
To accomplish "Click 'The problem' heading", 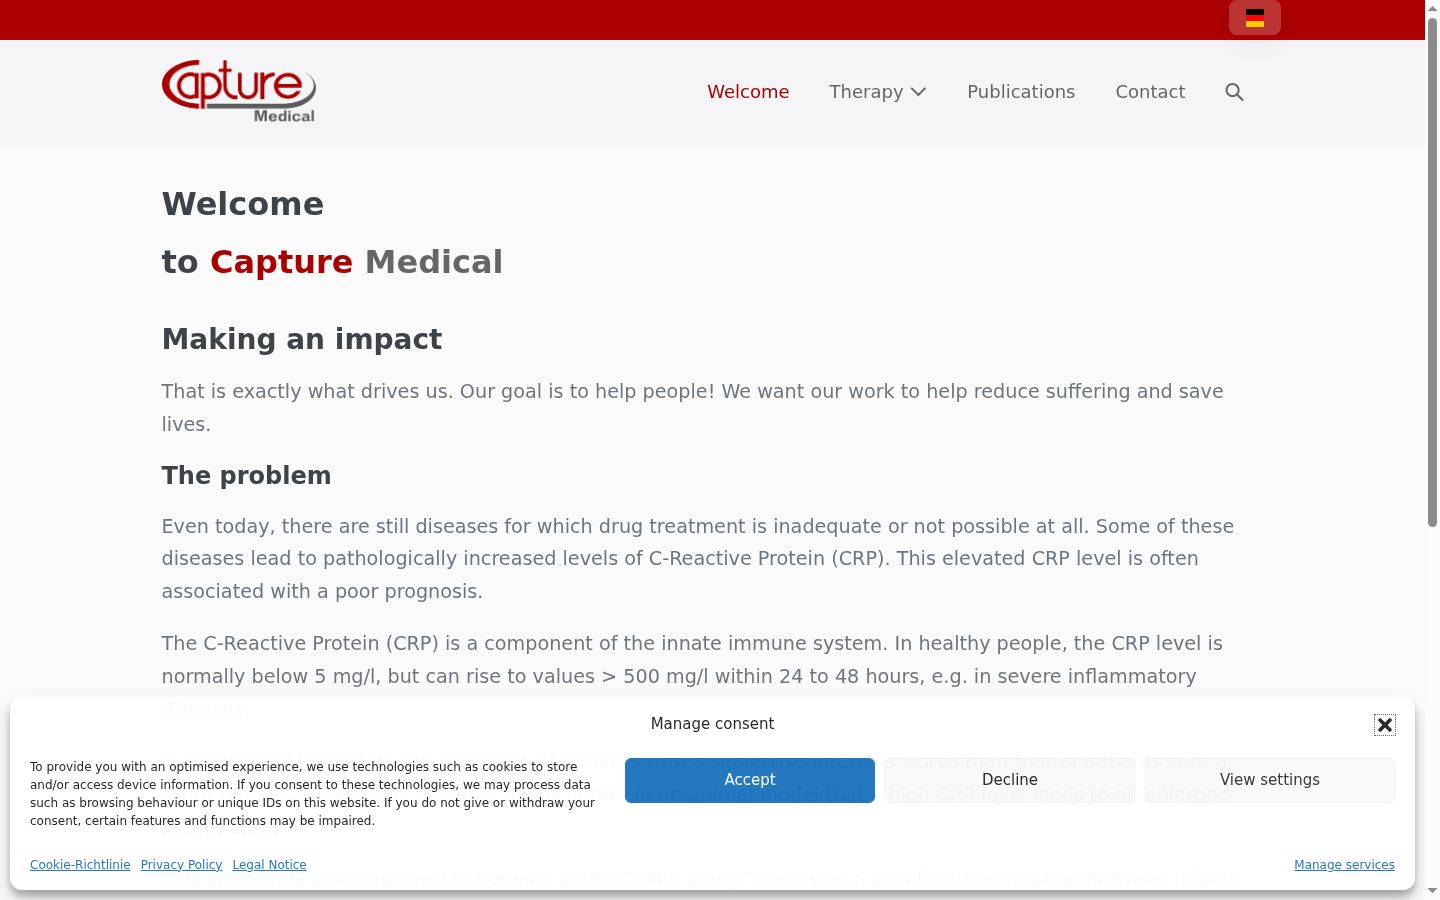I will point(246,475).
